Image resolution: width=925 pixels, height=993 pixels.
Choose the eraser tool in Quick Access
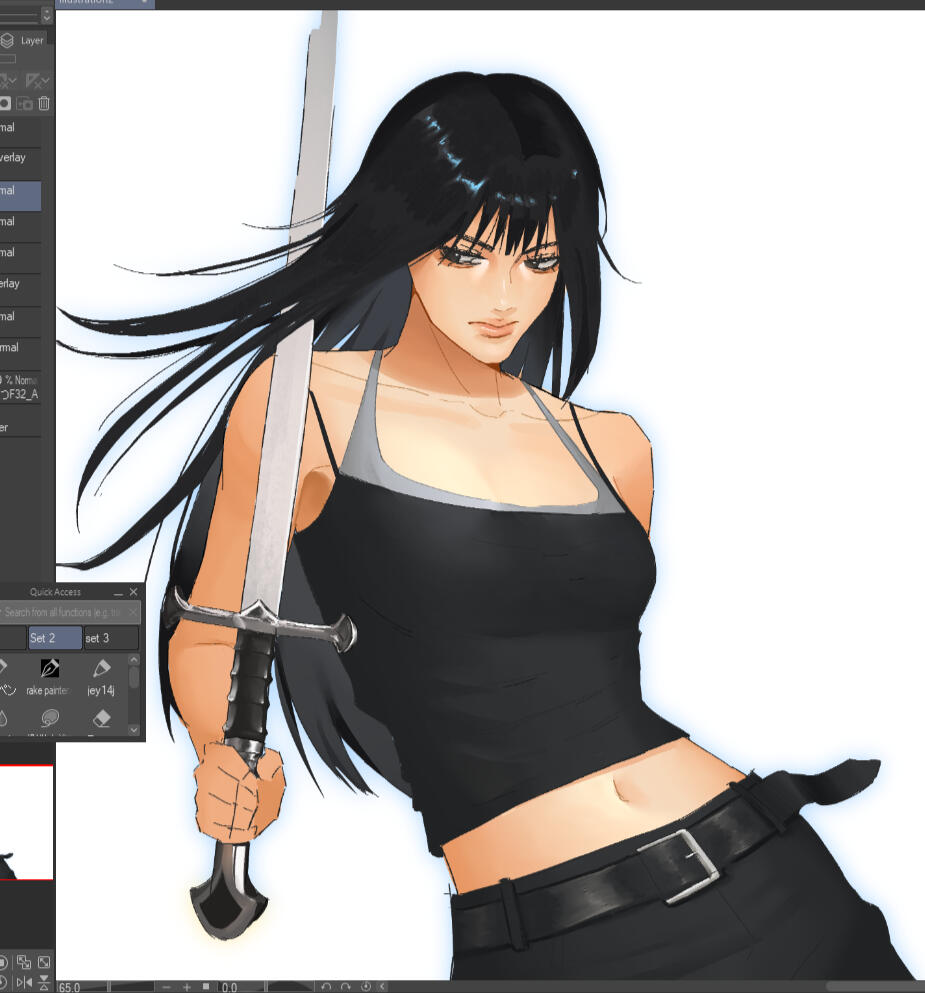(101, 718)
